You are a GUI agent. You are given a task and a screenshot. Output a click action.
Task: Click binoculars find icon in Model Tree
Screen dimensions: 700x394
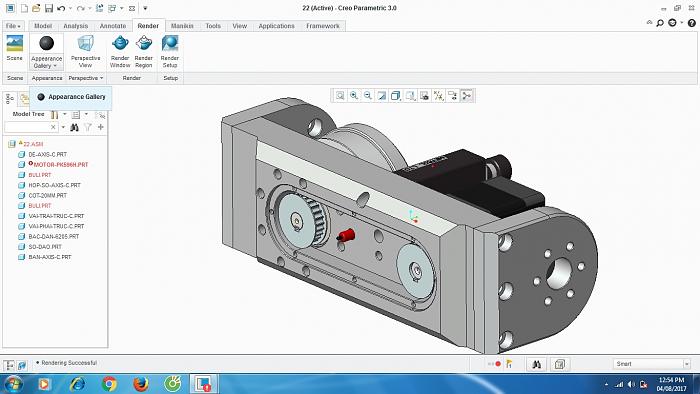tap(75, 128)
